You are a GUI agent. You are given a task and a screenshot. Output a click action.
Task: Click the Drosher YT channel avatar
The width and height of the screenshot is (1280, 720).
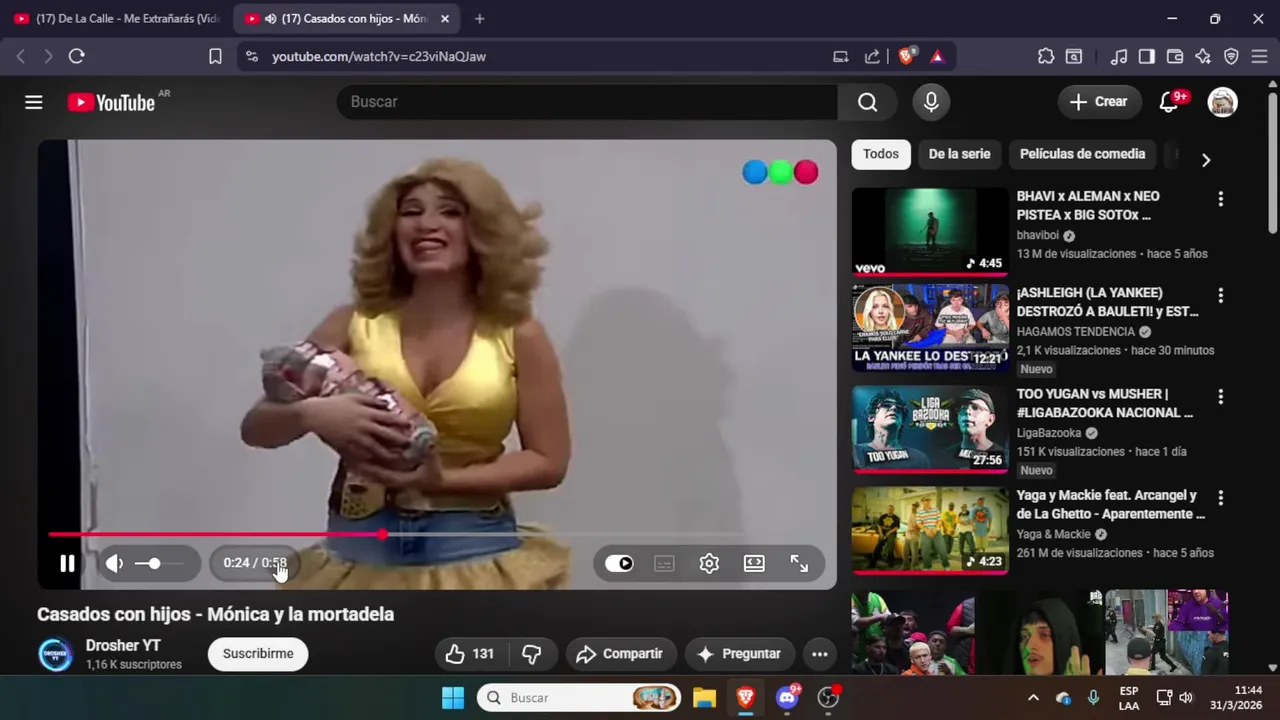pyautogui.click(x=55, y=654)
